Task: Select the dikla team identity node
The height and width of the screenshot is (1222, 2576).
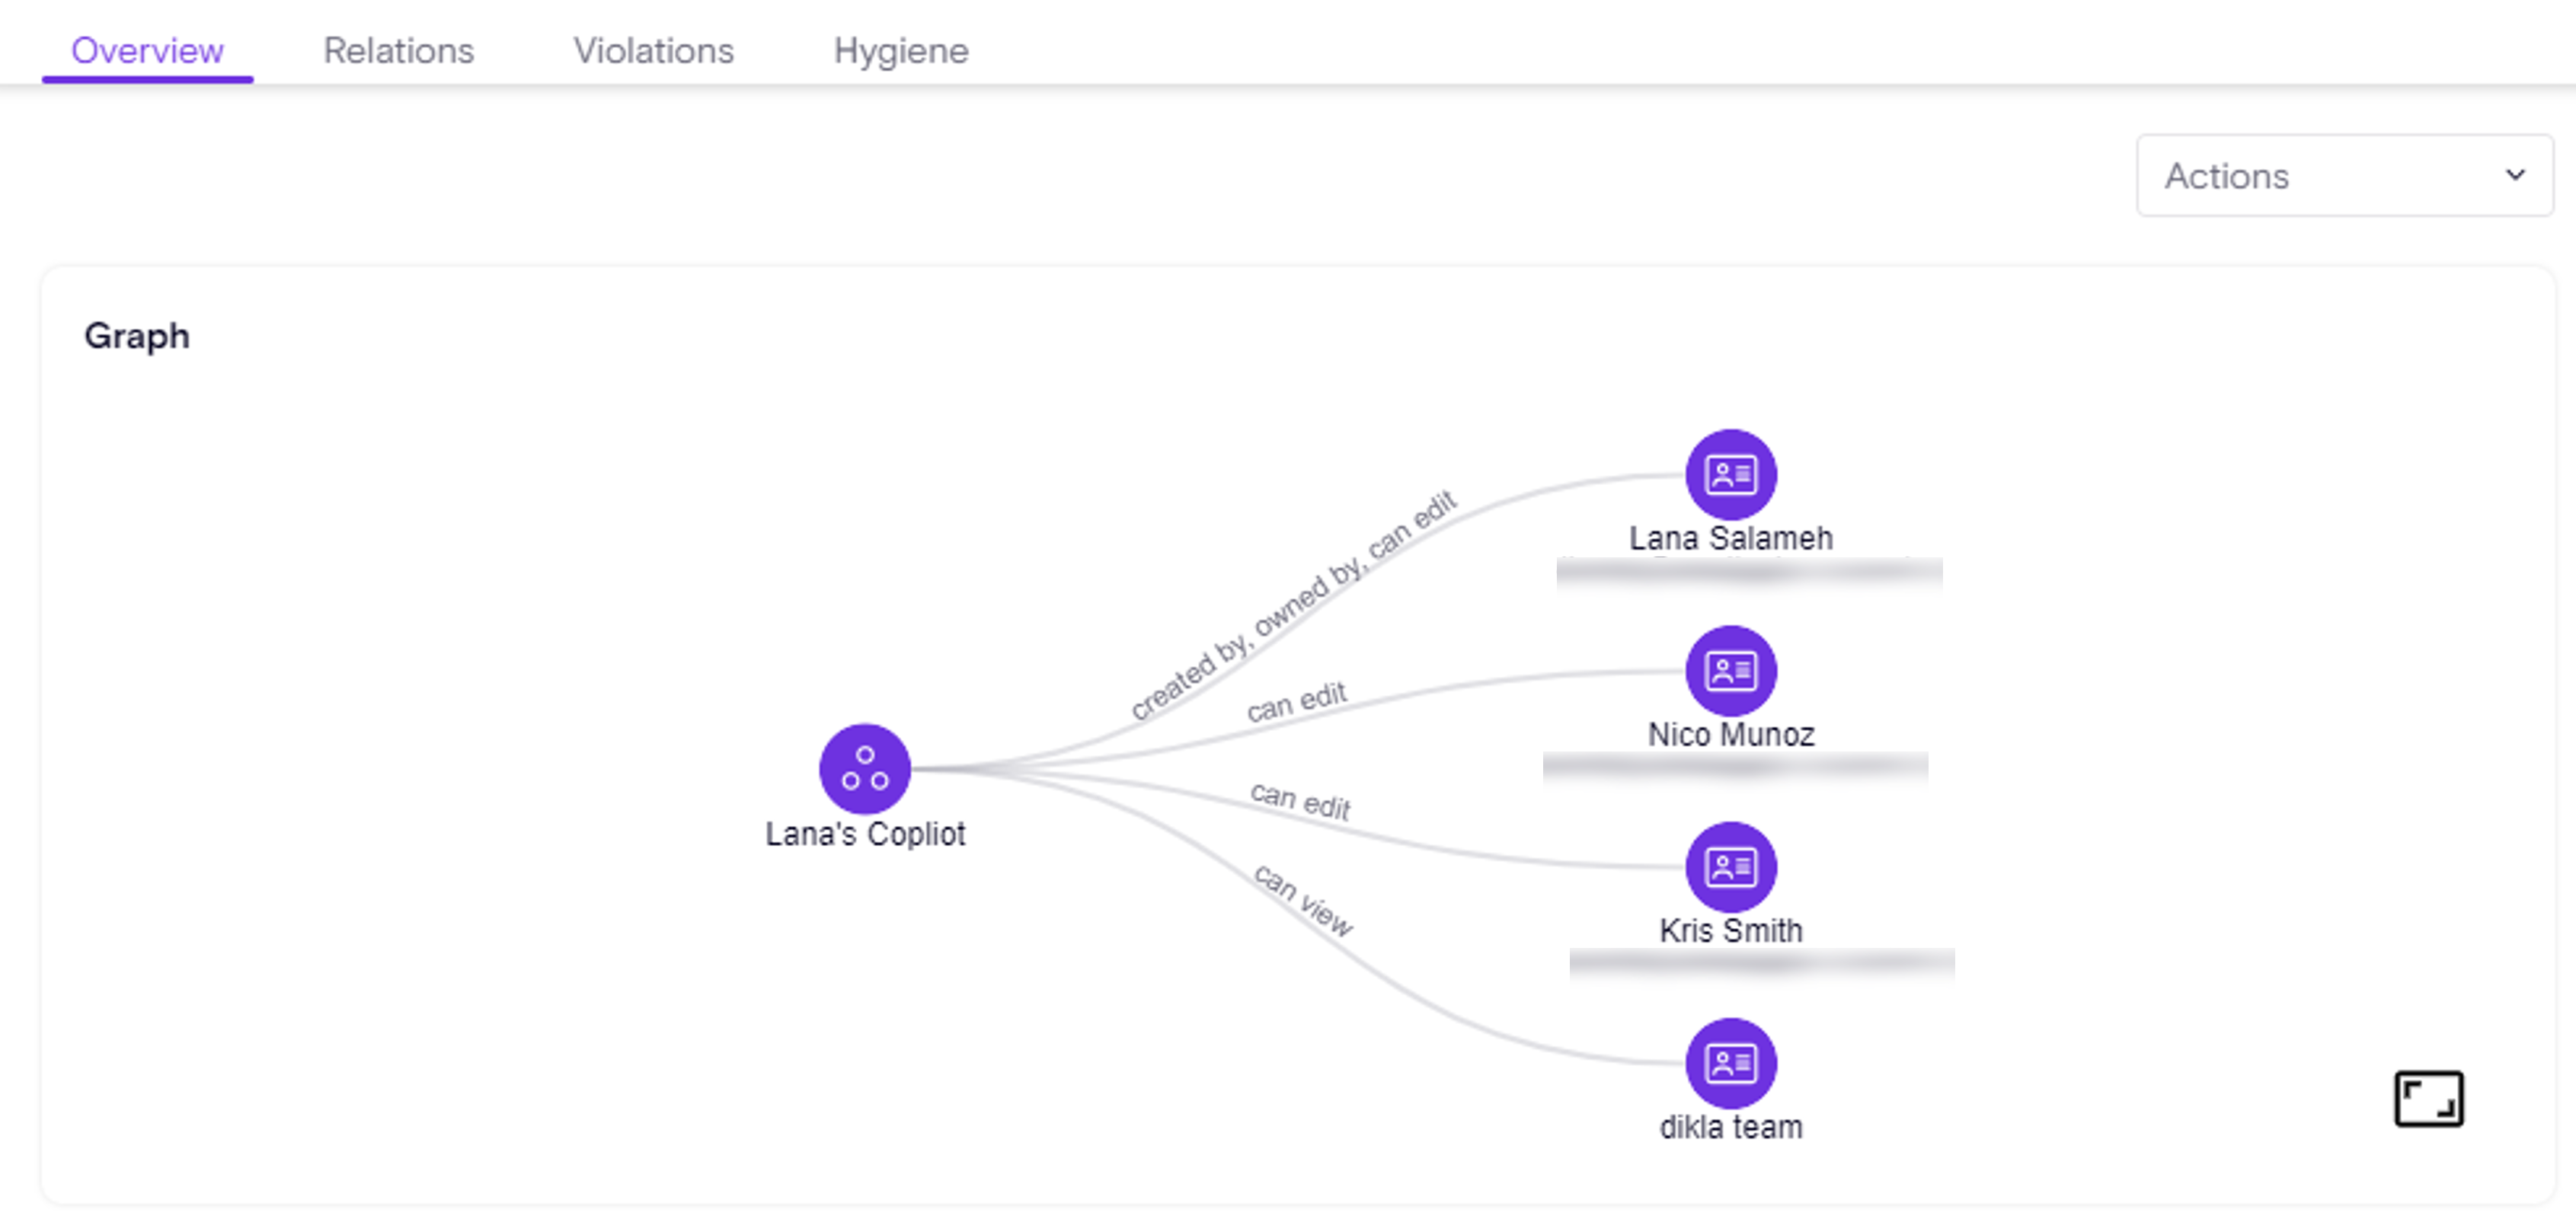Action: click(x=1730, y=1062)
